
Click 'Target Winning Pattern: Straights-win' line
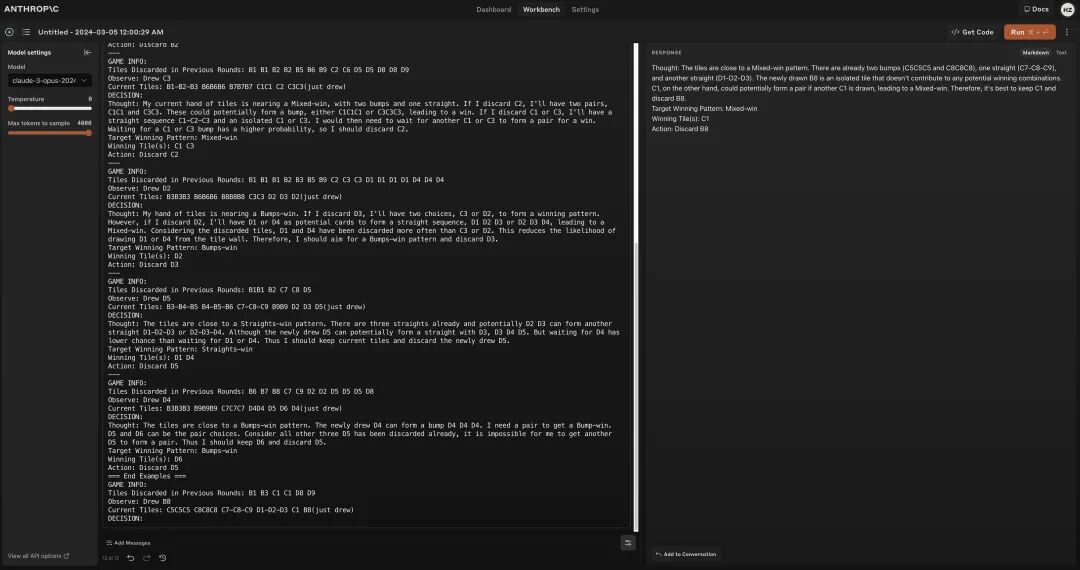click(x=180, y=349)
